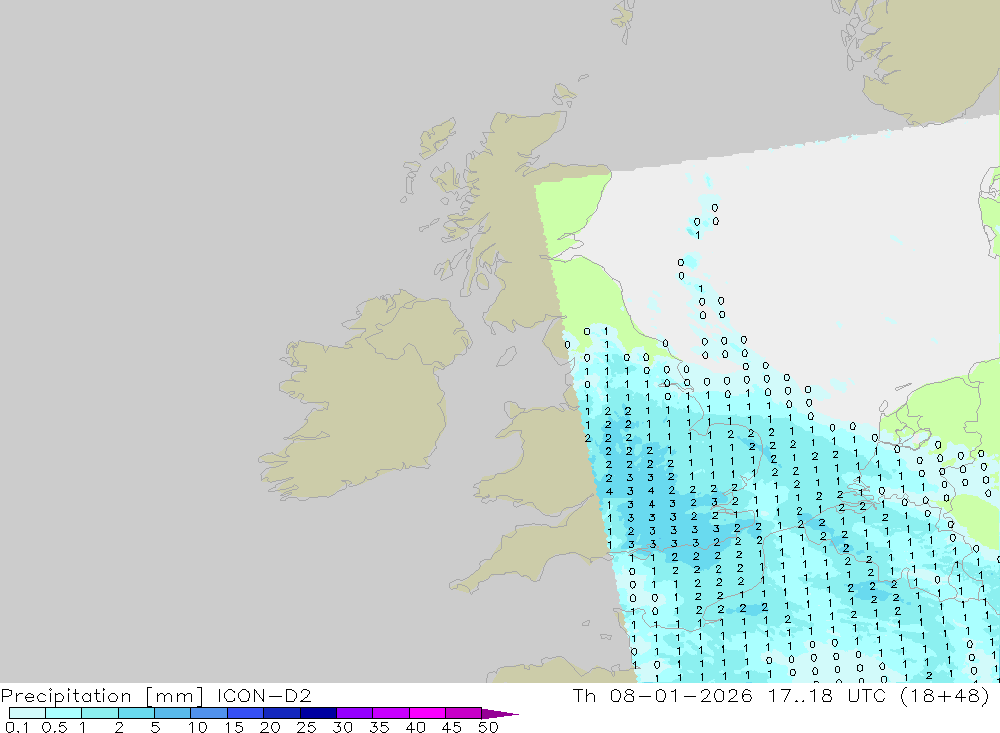Select the 1–2 mm legend color box
This screenshot has height=733, width=1000.
click(99, 713)
